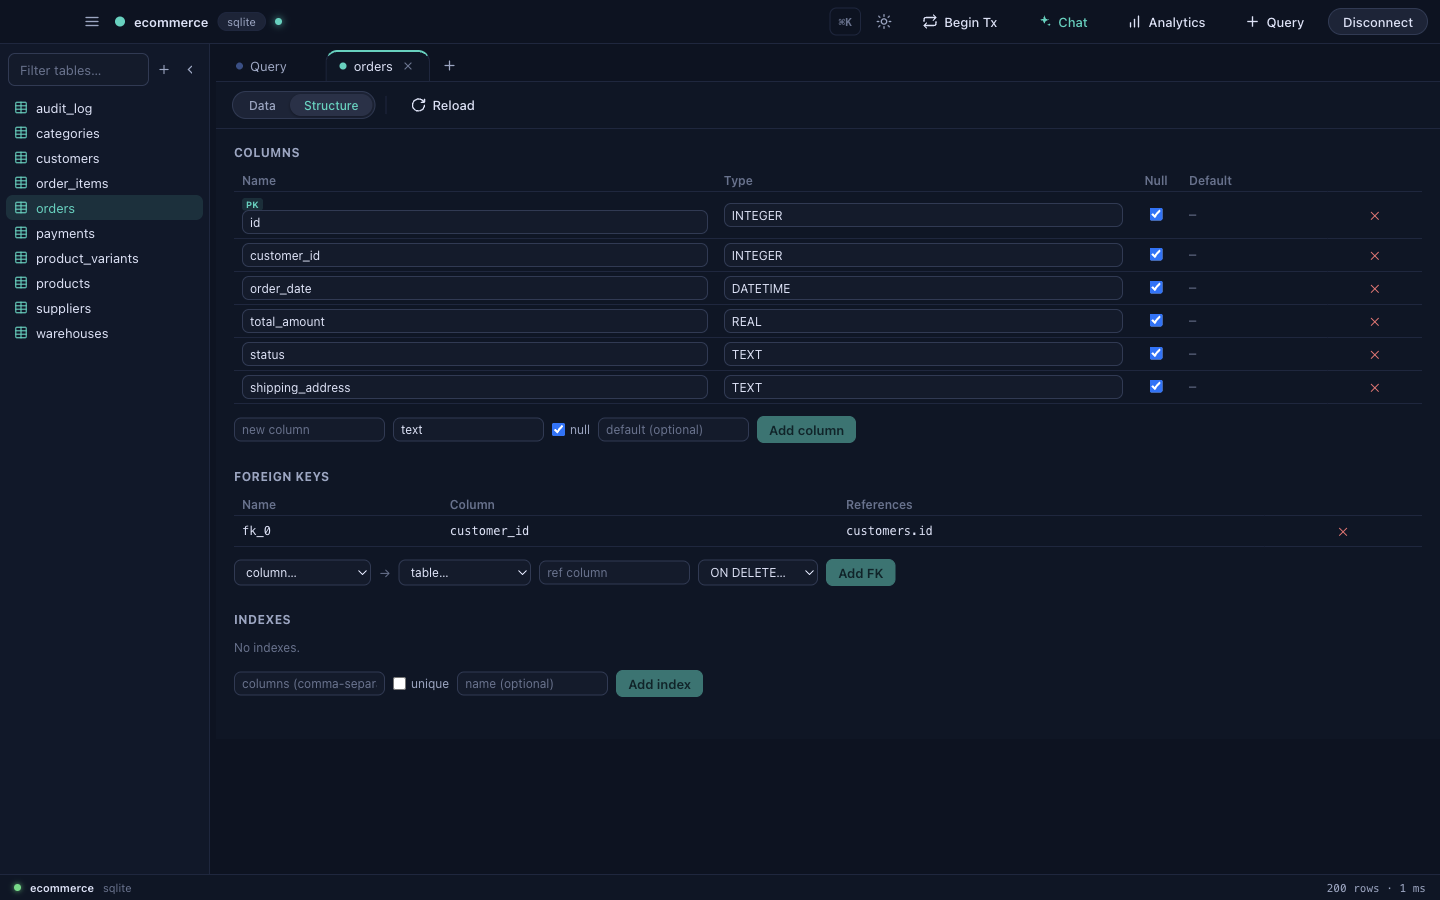Click the suppliers table icon
This screenshot has height=900, width=1440.
[x=21, y=307]
